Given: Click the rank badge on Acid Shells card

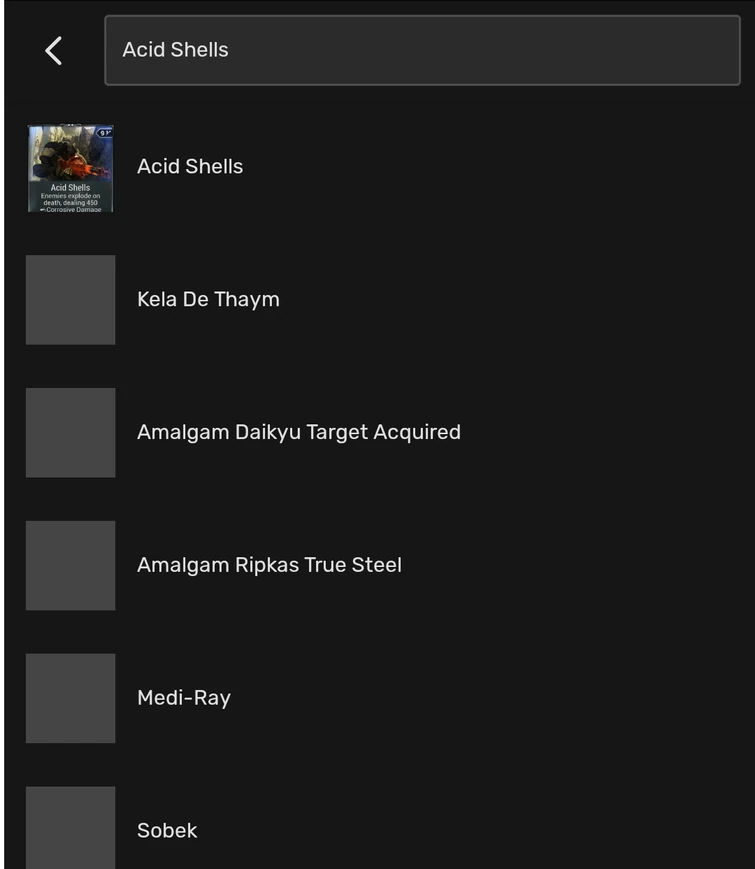Looking at the screenshot, I should pyautogui.click(x=104, y=132).
